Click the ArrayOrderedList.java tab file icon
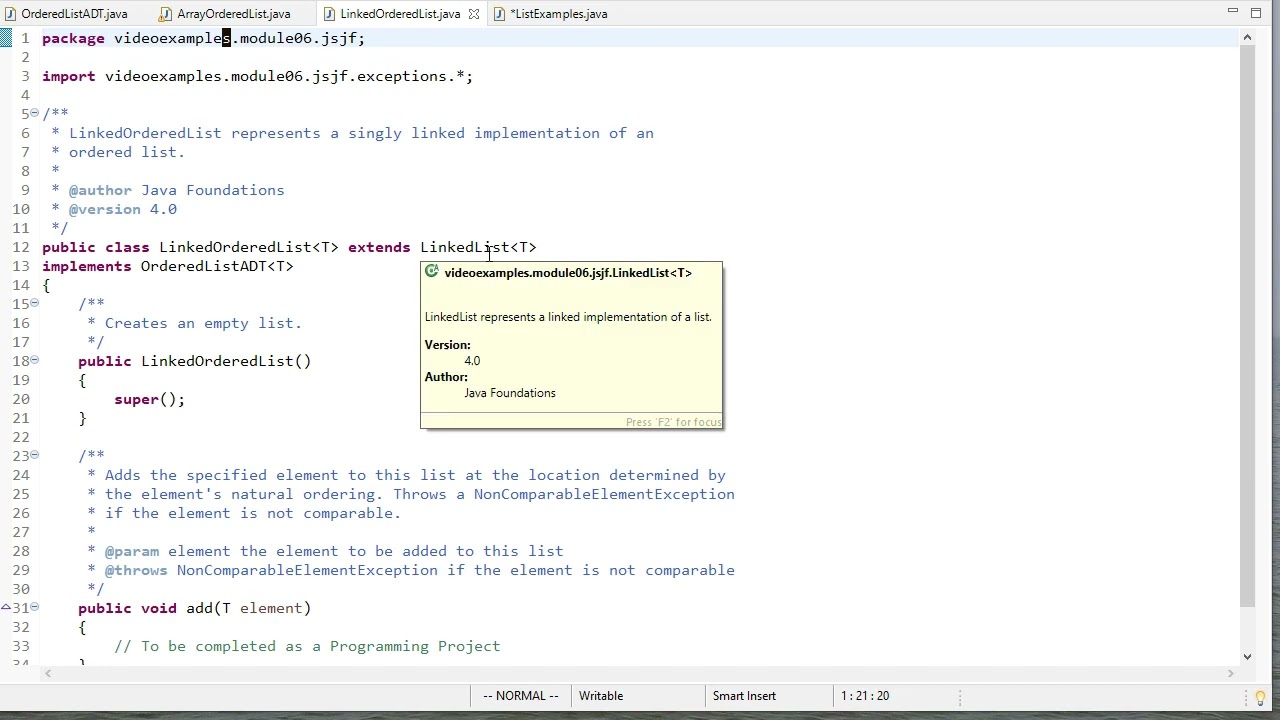1280x720 pixels. [166, 14]
